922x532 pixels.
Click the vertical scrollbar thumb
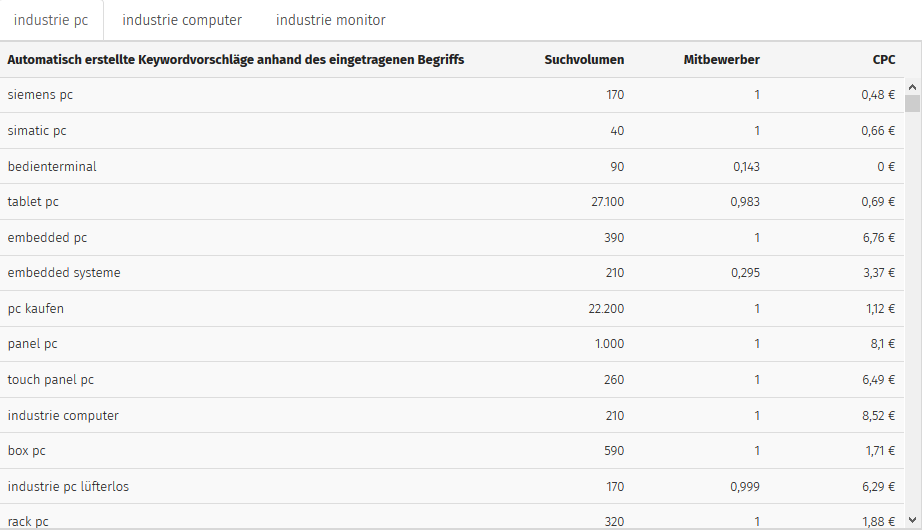[x=912, y=103]
